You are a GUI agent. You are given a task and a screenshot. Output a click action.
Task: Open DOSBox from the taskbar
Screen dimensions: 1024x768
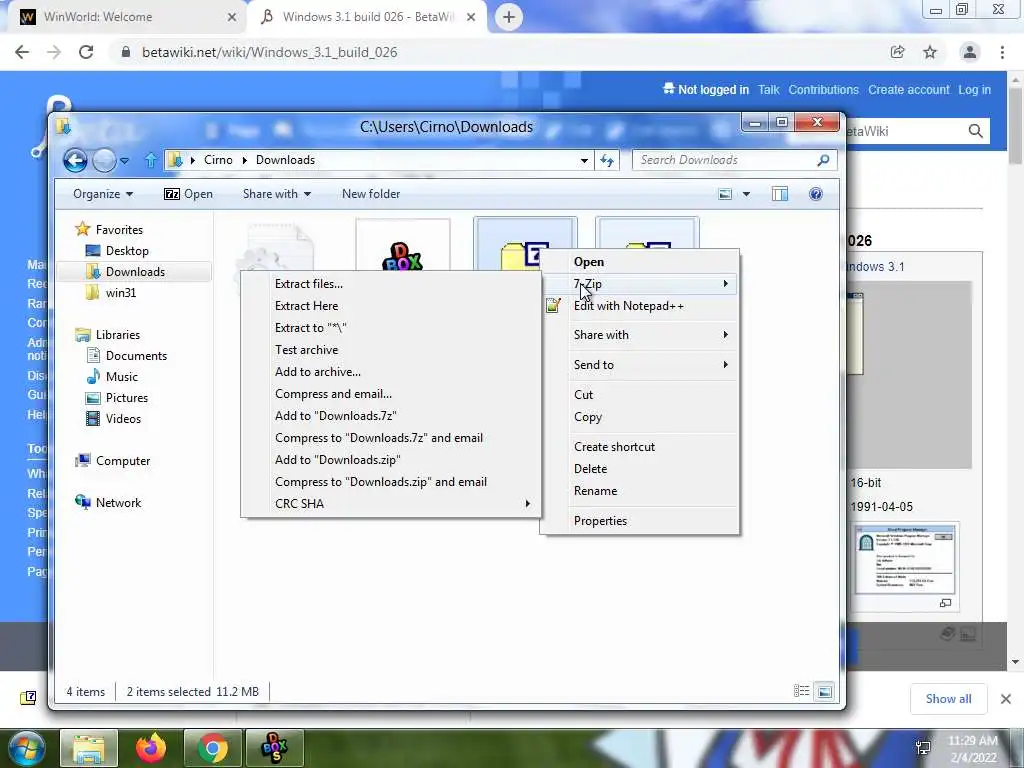[x=274, y=748]
